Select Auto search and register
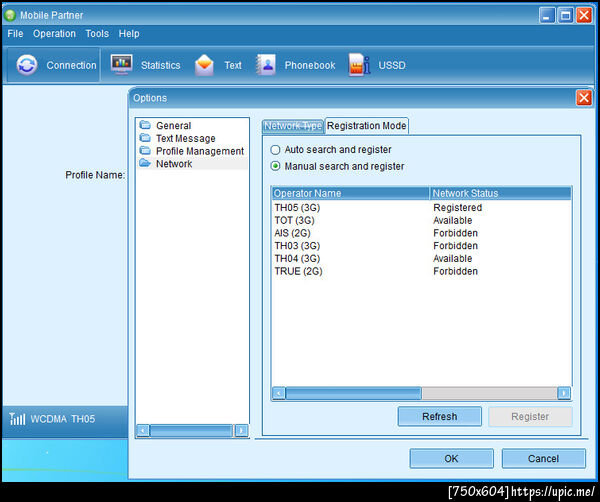Screen dimensions: 600x502 tap(275, 150)
